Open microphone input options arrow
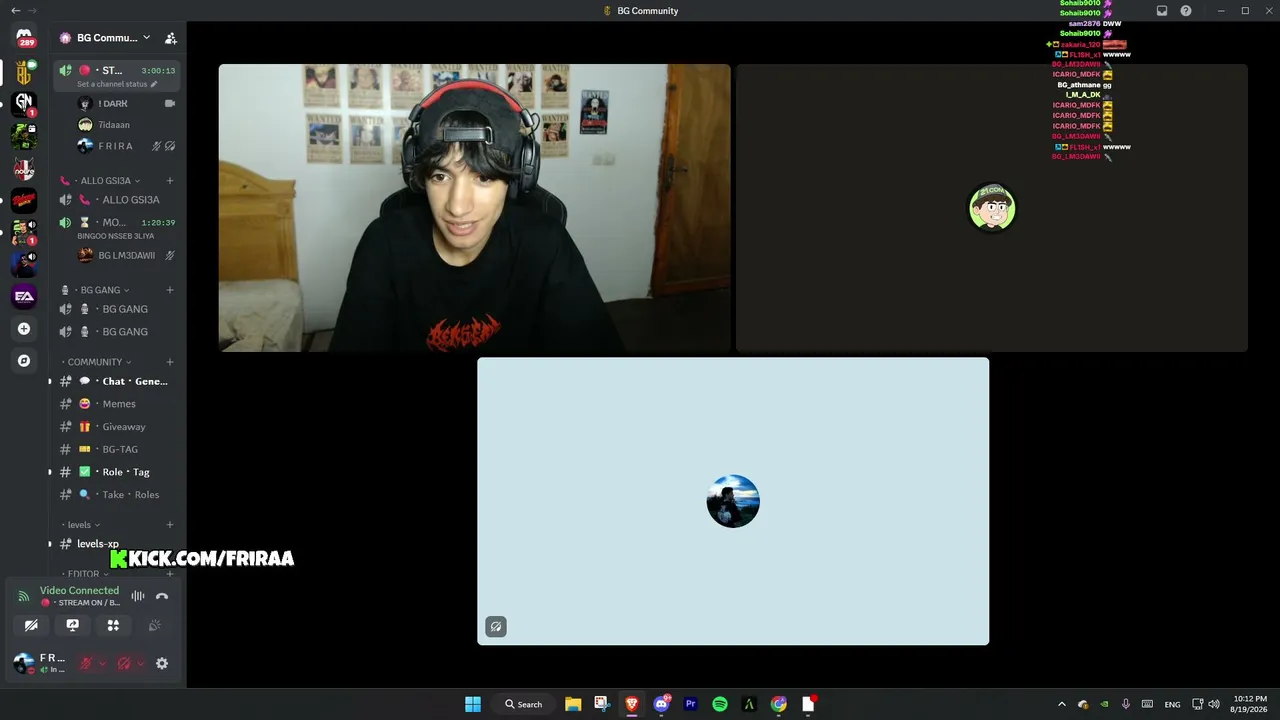Screen dimensions: 1280x720 pyautogui.click(x=102, y=663)
